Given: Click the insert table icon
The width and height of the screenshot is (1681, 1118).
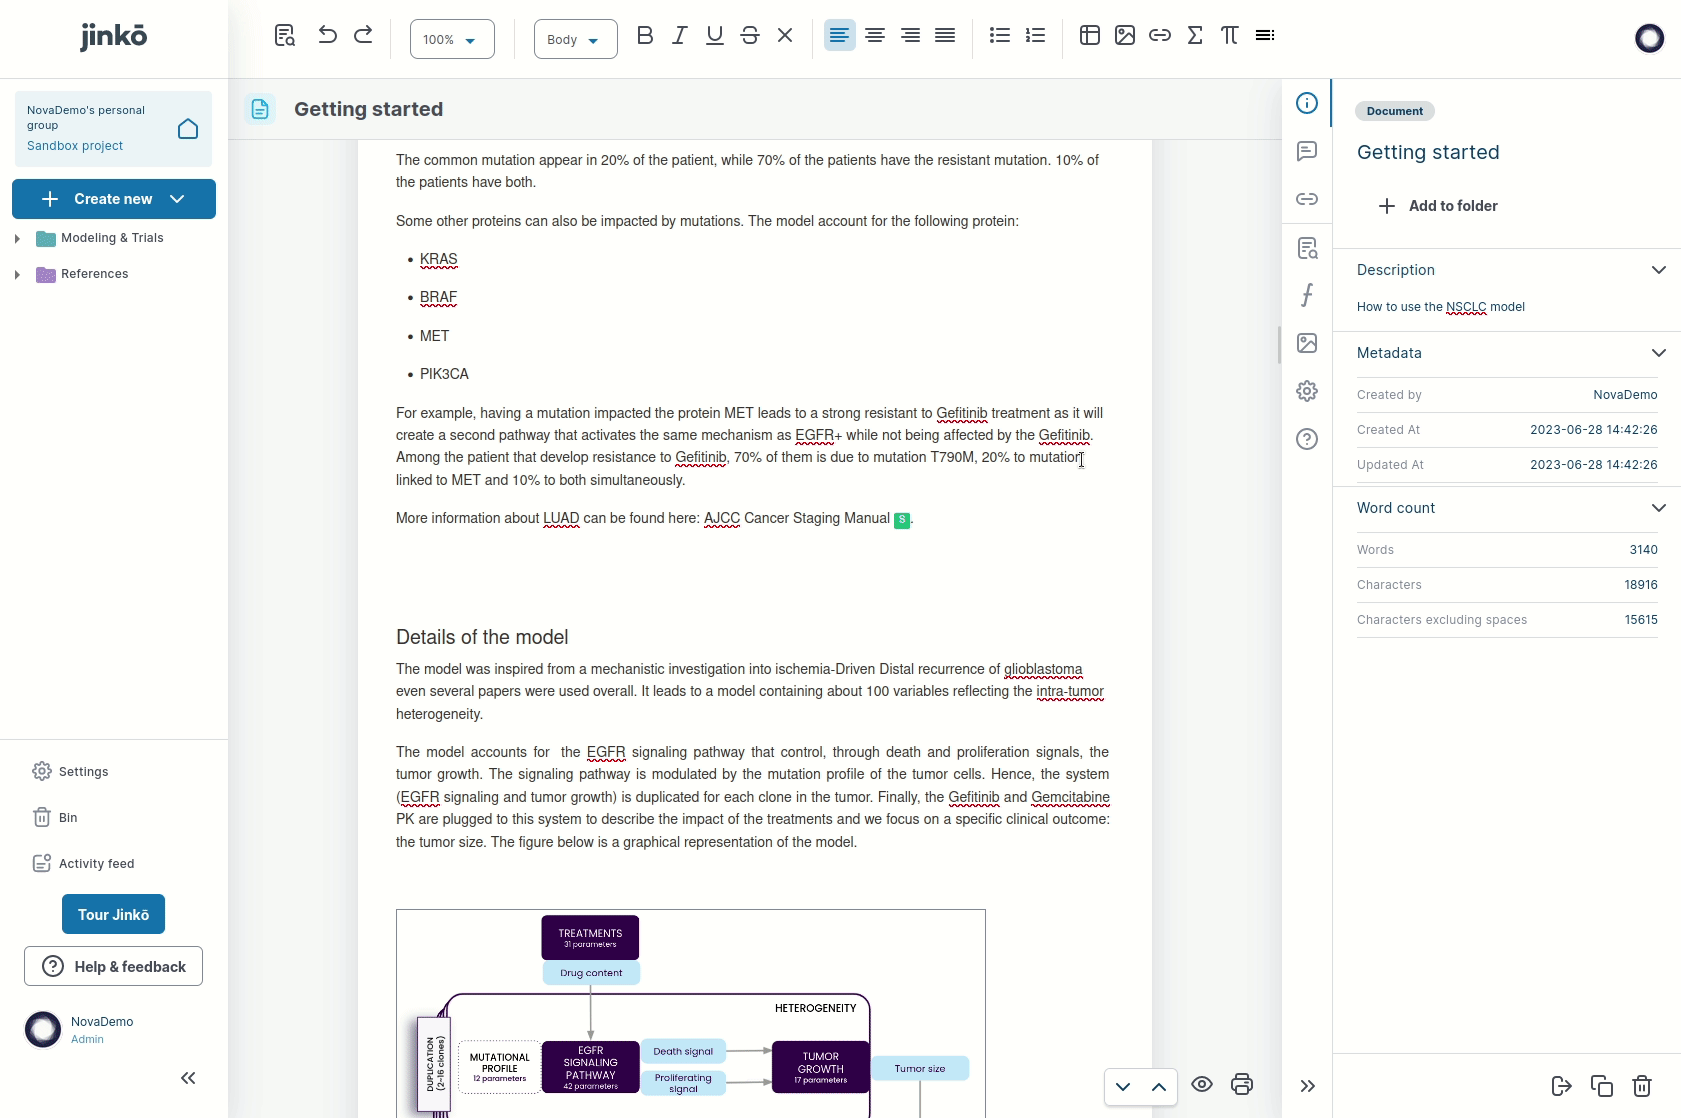Looking at the screenshot, I should pyautogui.click(x=1090, y=36).
